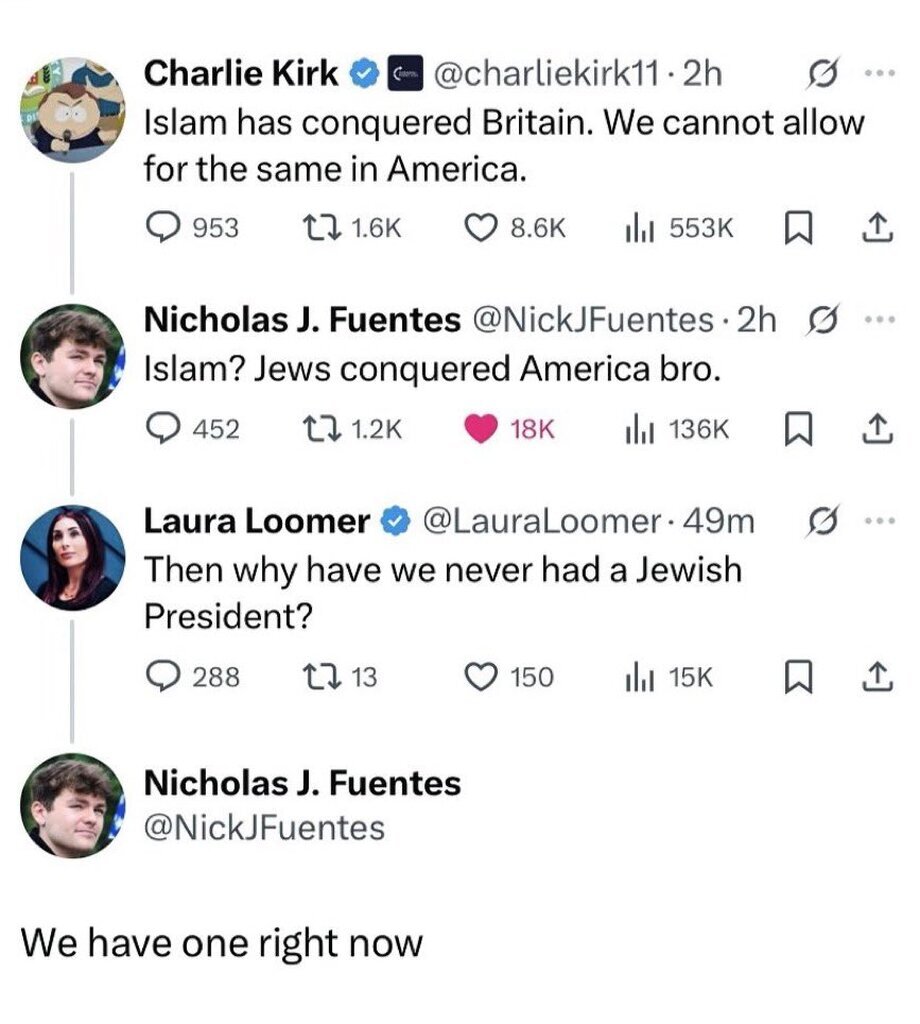Like Charlie Kirk's tweet with 8.6K likes
920x1024 pixels.
484,227
